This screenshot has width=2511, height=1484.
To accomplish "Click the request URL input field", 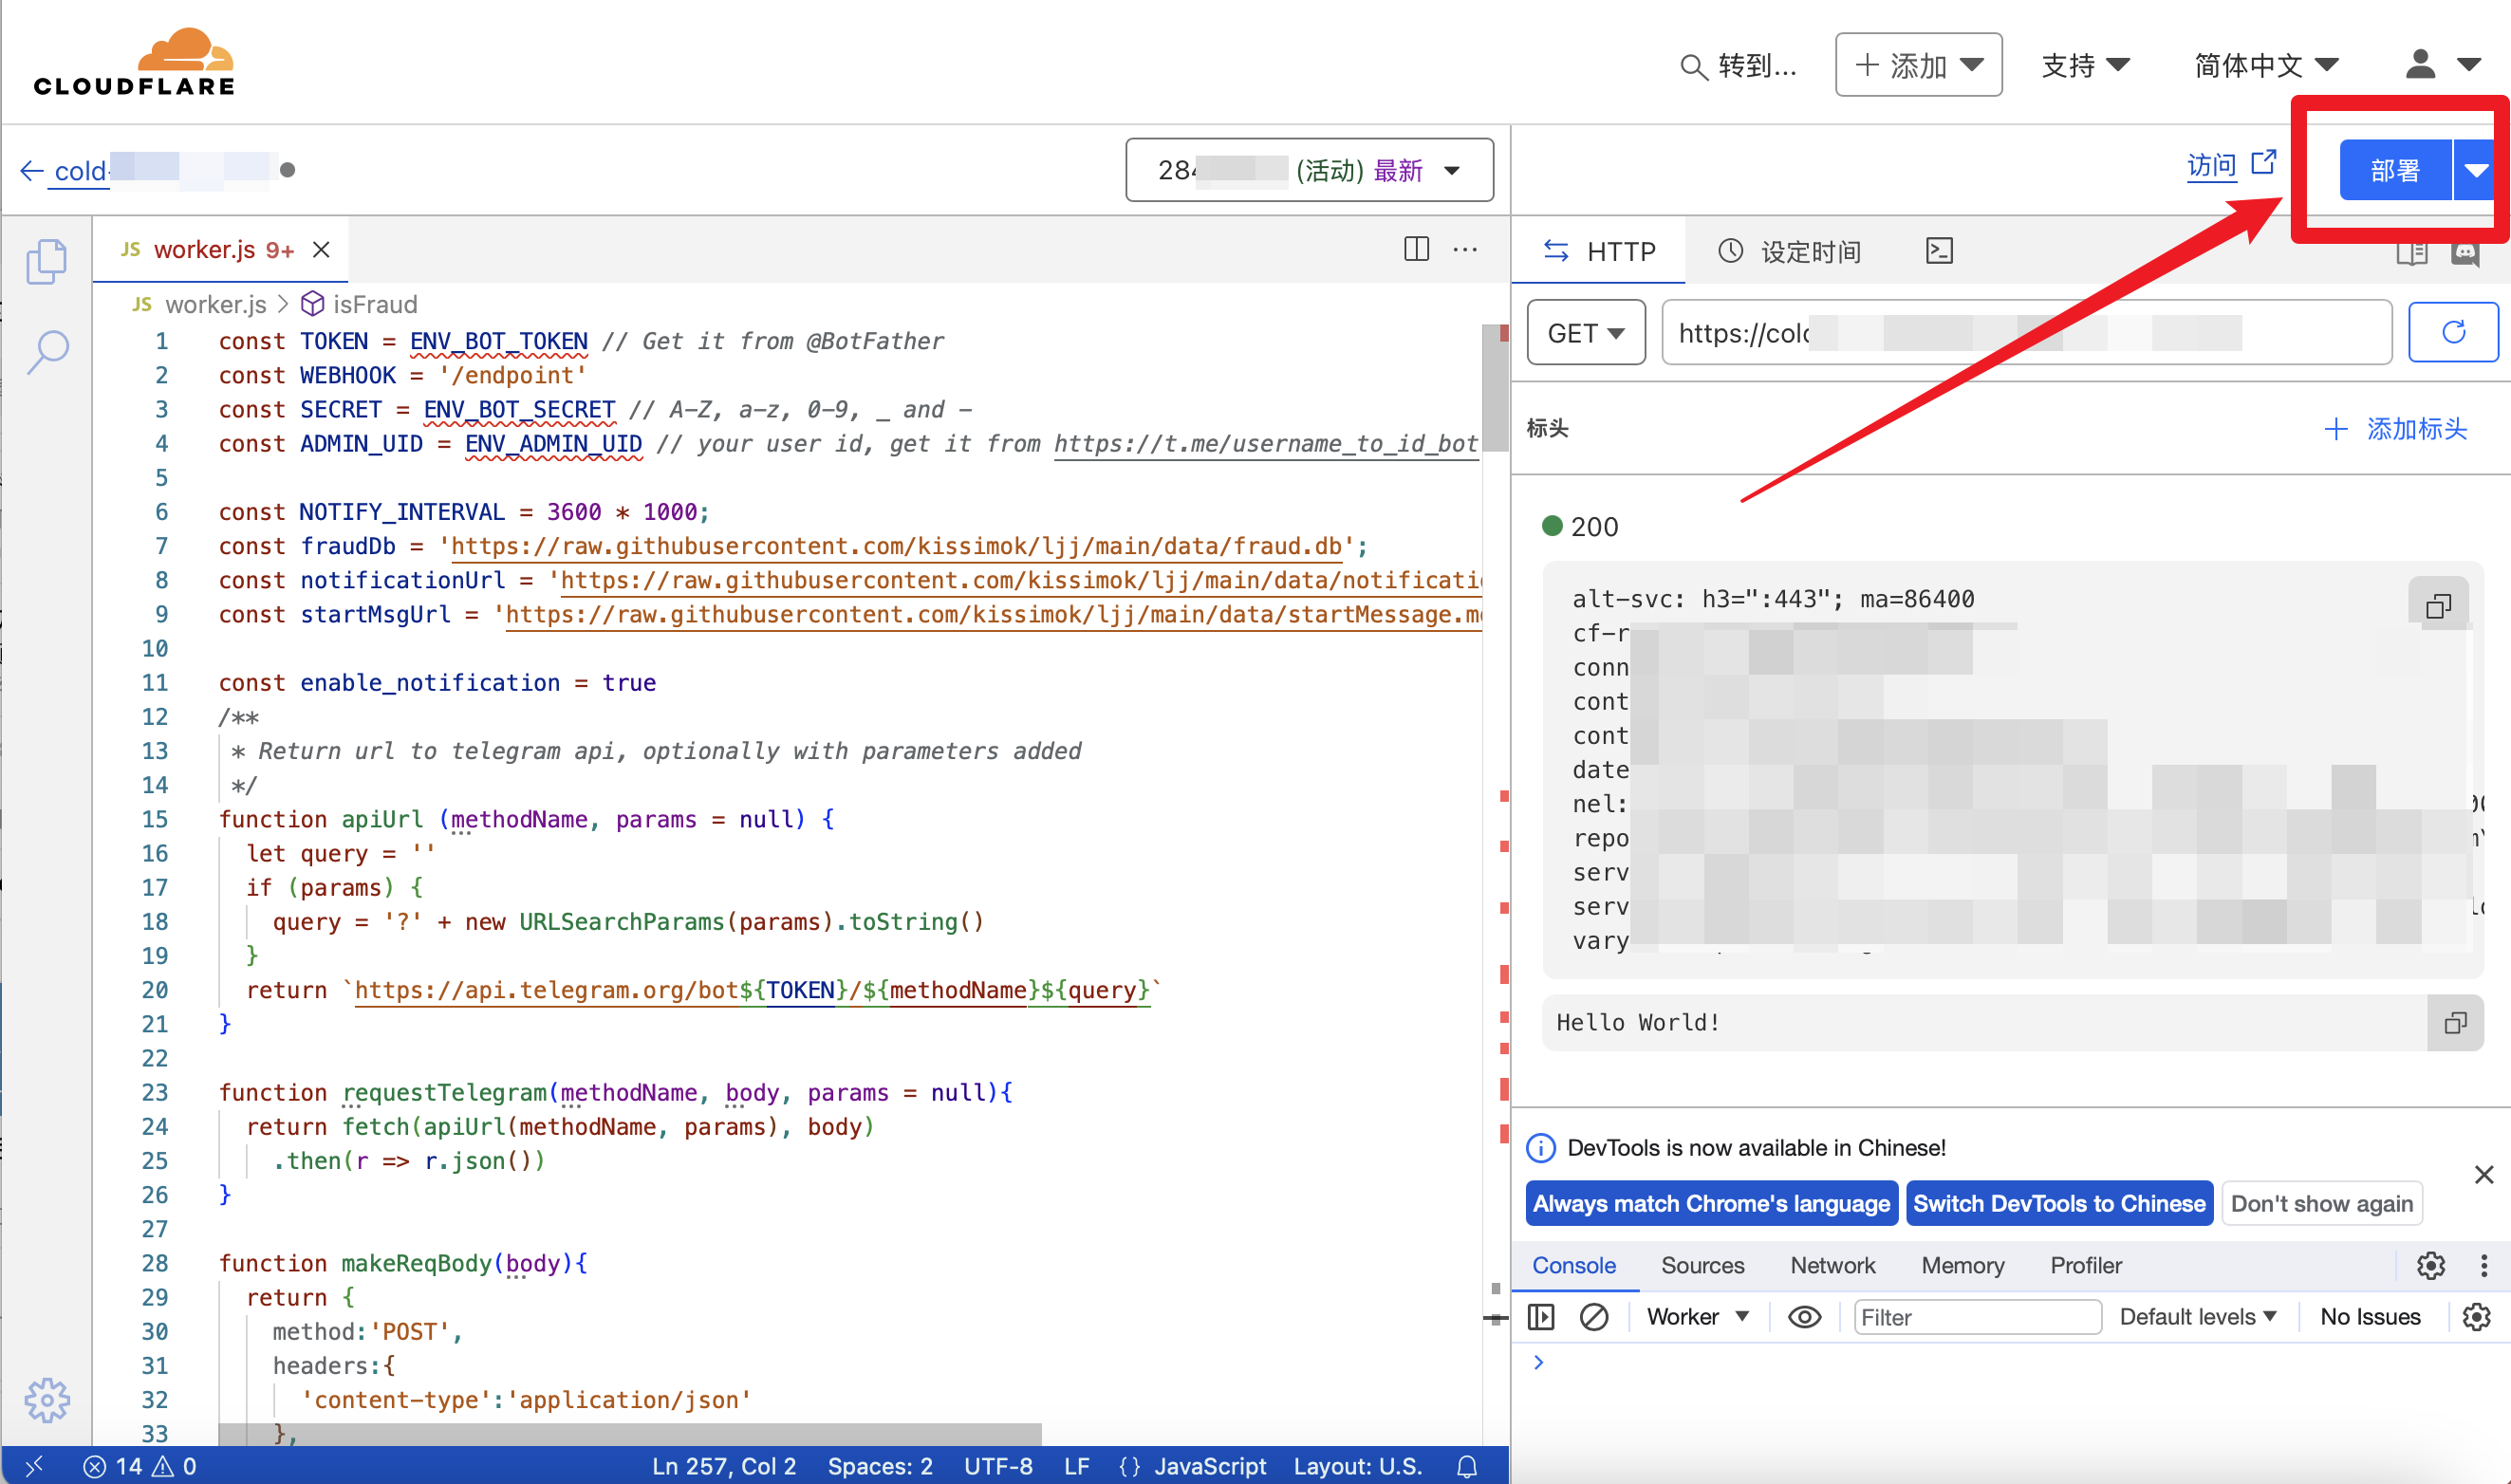I will (2027, 332).
